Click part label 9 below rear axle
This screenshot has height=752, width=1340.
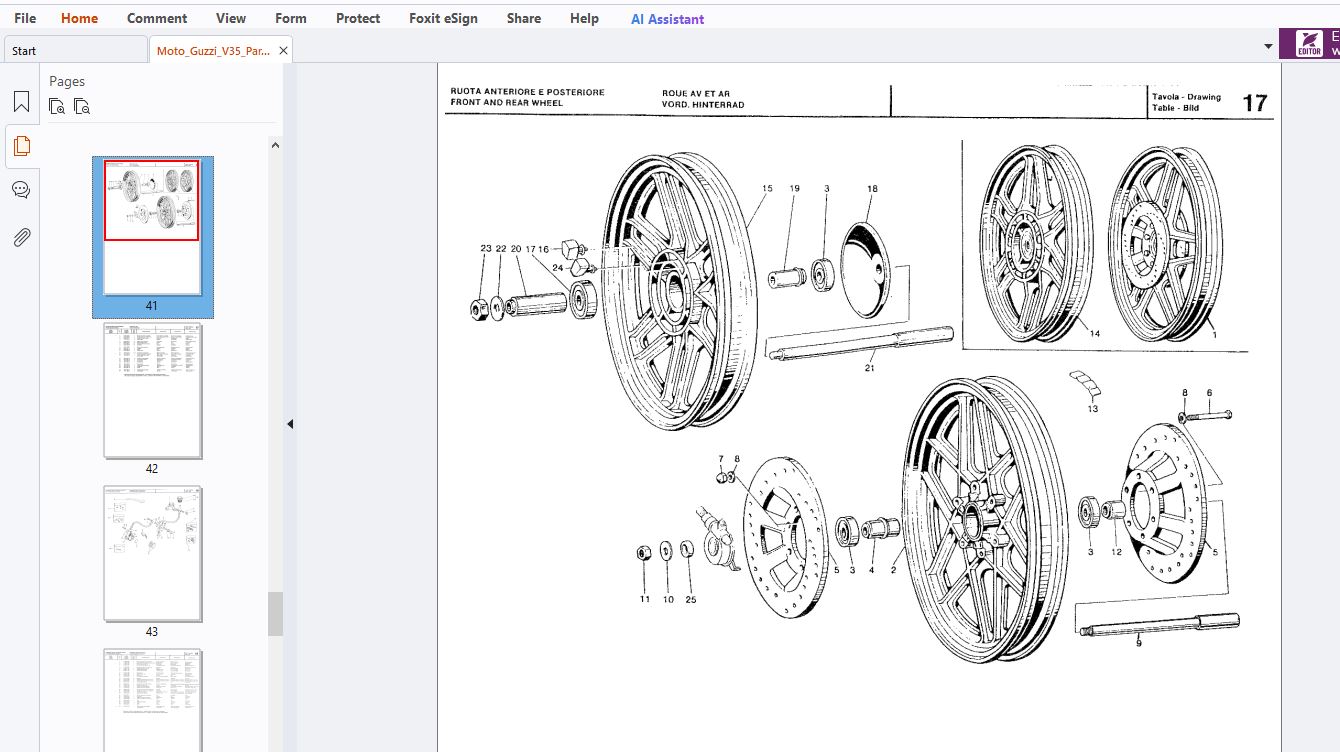click(x=1138, y=644)
